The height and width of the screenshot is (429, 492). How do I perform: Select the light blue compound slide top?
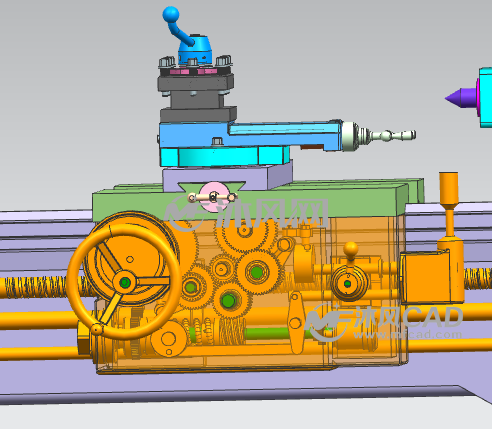(250, 135)
